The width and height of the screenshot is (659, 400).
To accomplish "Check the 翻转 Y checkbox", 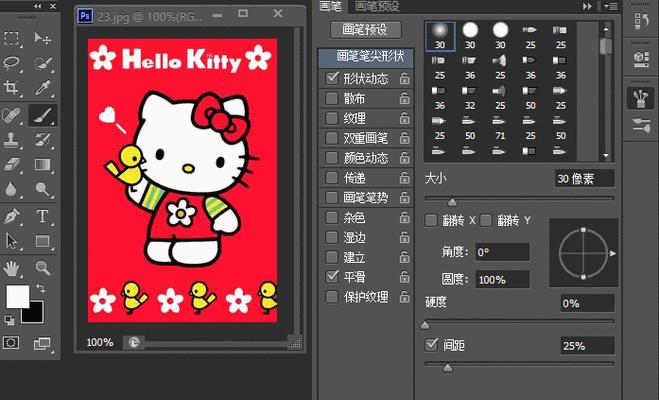I will click(x=486, y=220).
